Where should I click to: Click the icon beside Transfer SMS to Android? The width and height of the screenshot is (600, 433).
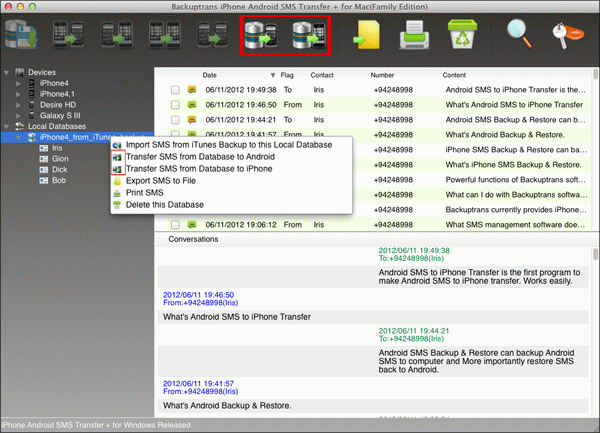tap(117, 157)
